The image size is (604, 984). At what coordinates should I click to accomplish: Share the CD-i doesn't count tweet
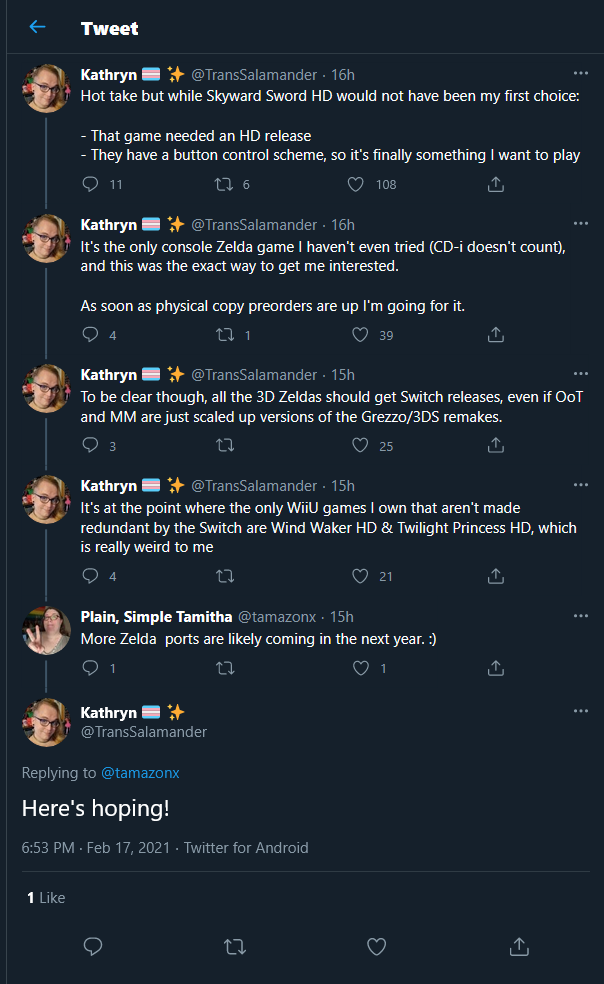[496, 334]
